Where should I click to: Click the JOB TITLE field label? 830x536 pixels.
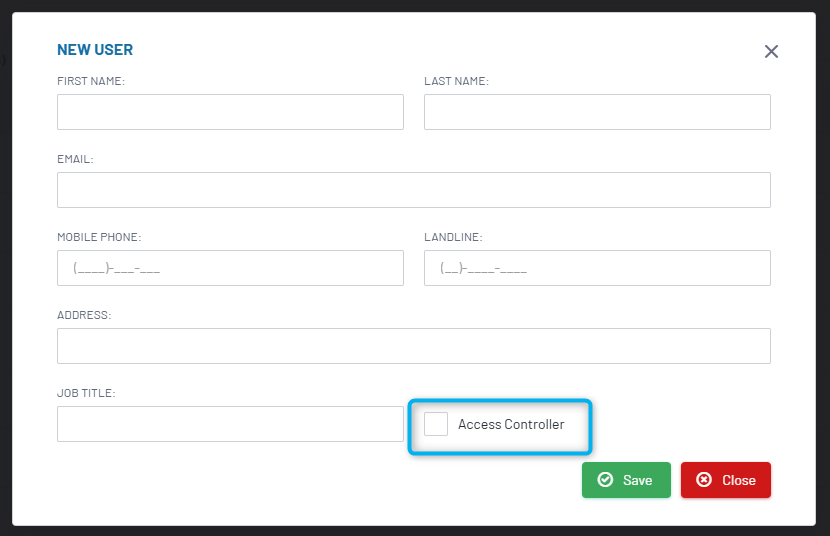(86, 393)
